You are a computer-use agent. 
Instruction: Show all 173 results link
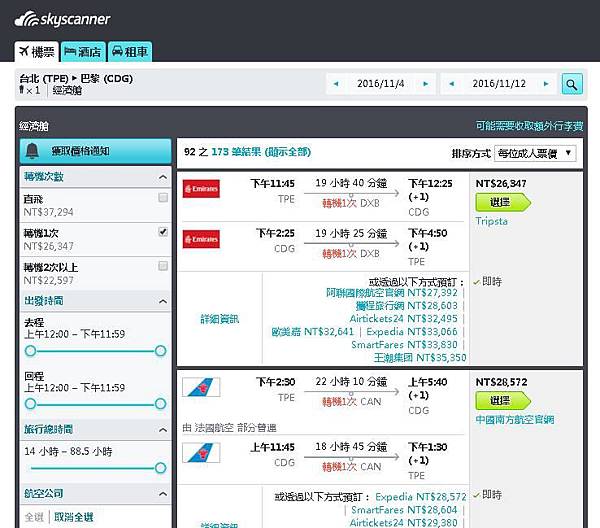(x=261, y=152)
